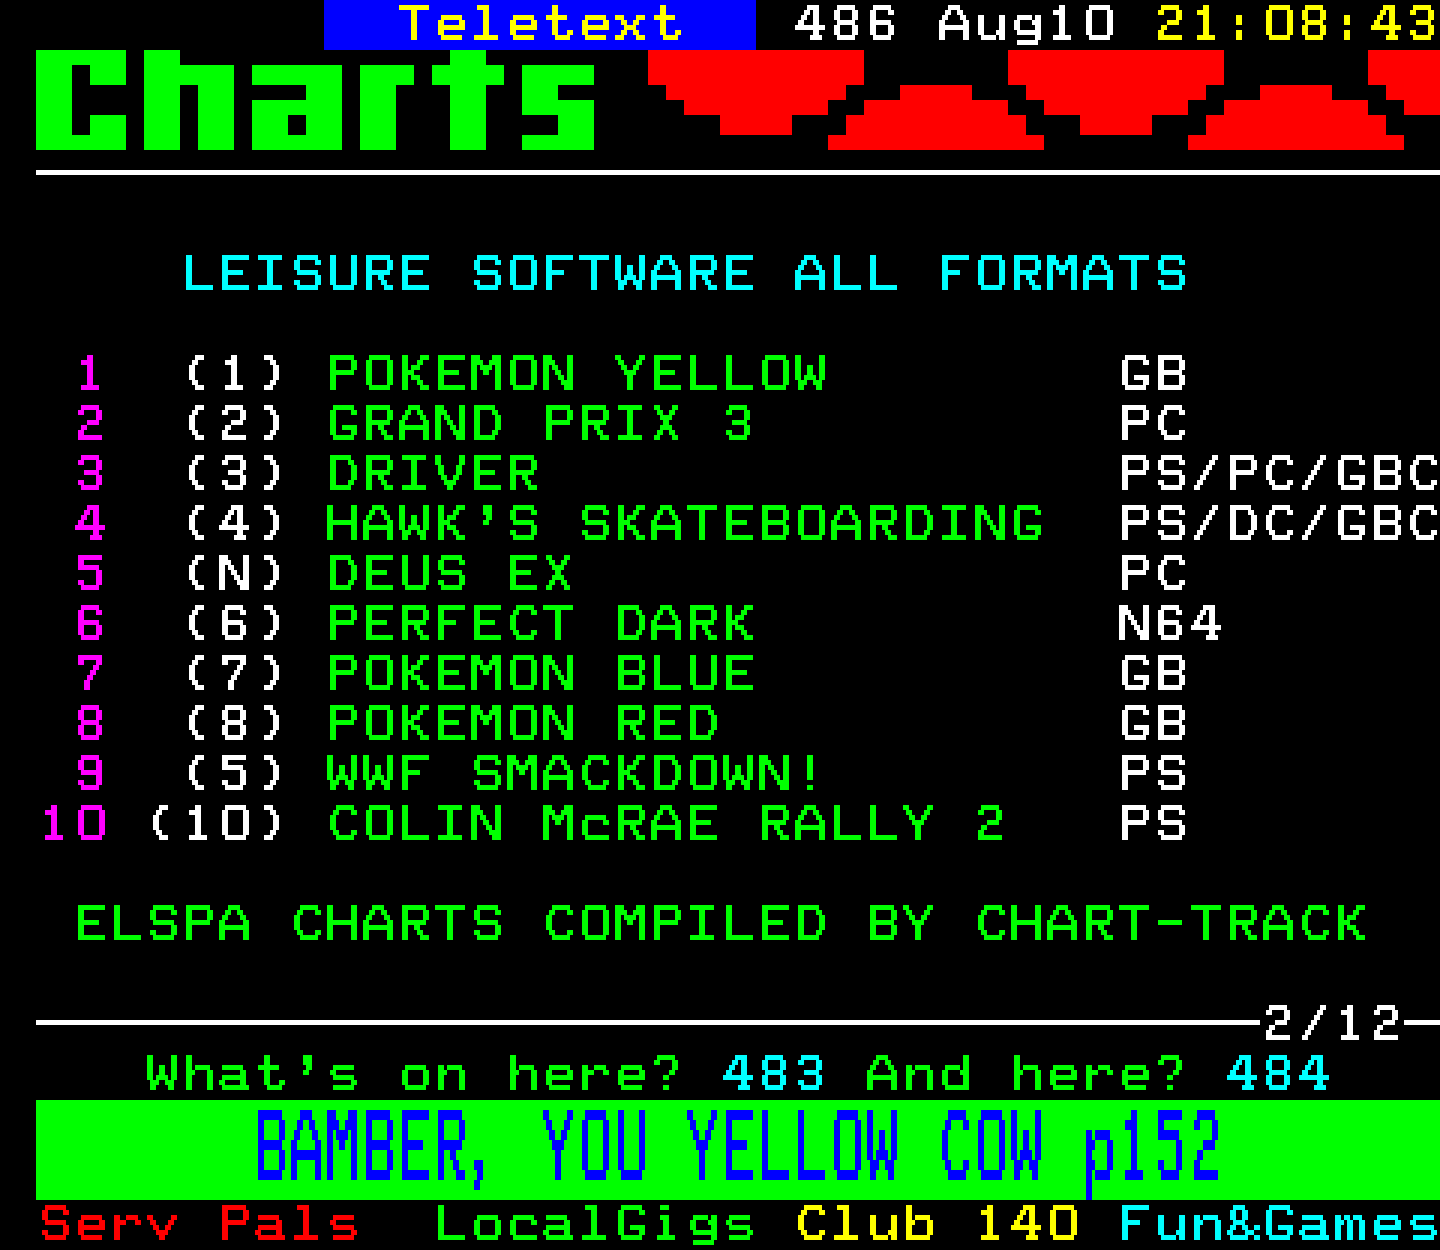Viewport: 1440px width, 1250px height.
Task: Select chart entry GRAND PRIX 3
Action: click(x=540, y=424)
